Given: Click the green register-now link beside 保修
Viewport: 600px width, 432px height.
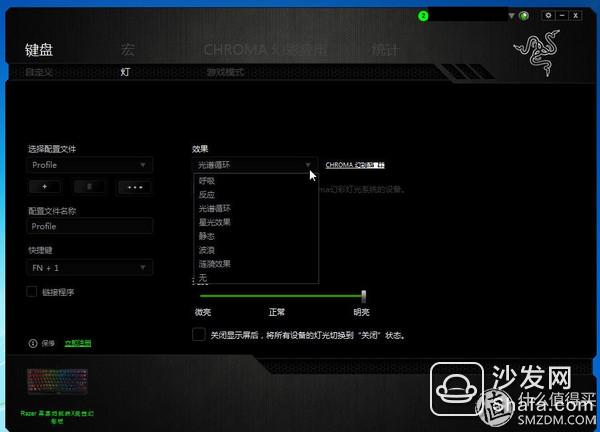Looking at the screenshot, I should [x=78, y=343].
